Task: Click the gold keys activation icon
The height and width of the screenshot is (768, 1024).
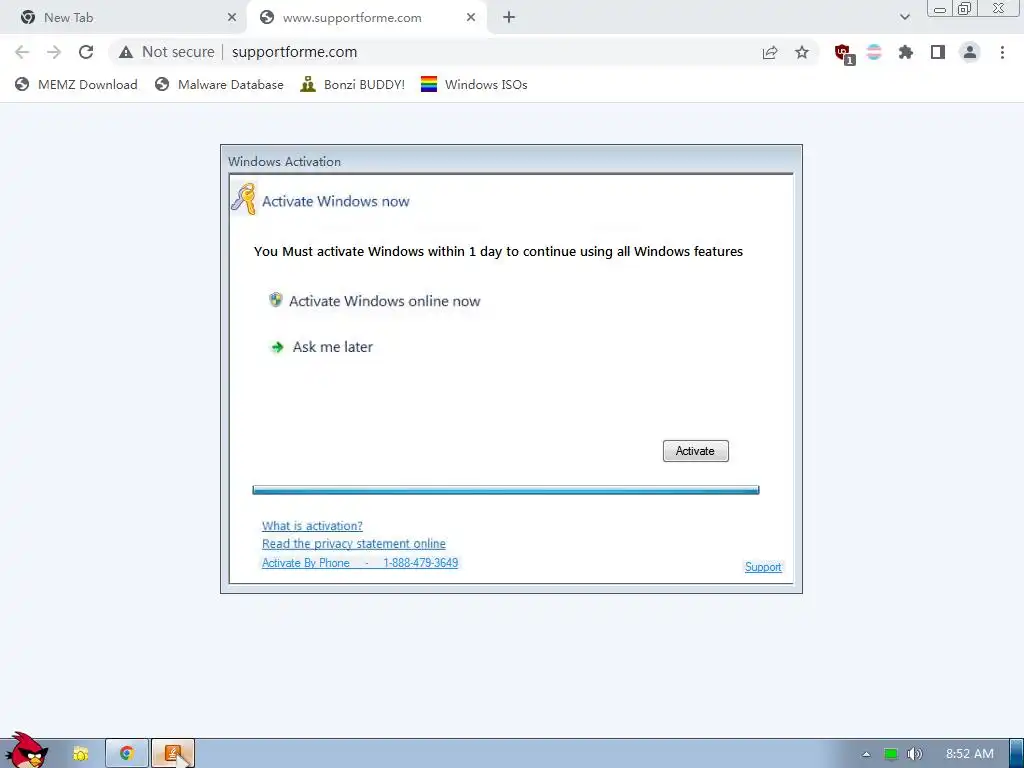Action: (x=244, y=200)
